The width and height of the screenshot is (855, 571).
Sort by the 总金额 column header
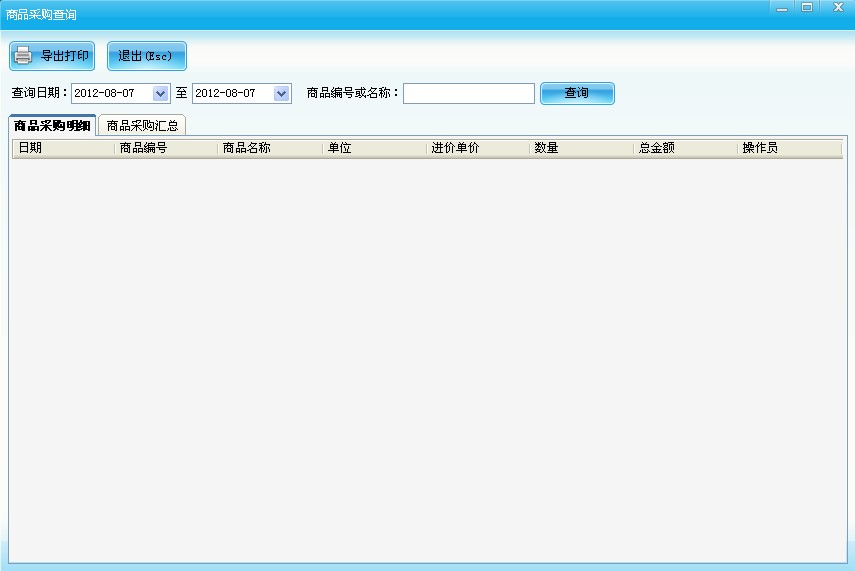[x=686, y=148]
